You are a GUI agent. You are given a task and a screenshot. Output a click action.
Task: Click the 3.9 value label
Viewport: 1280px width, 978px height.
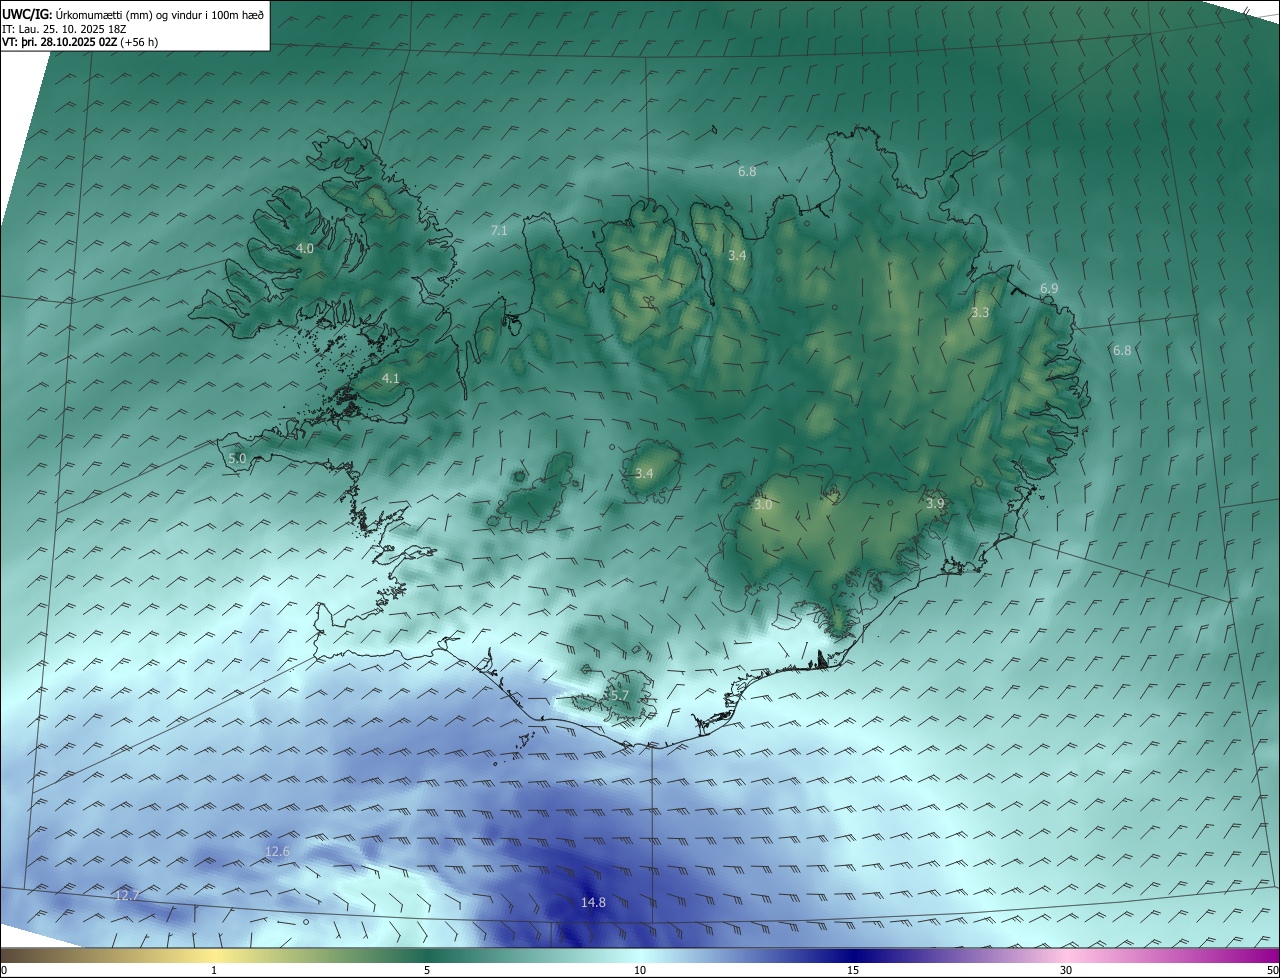pos(935,504)
